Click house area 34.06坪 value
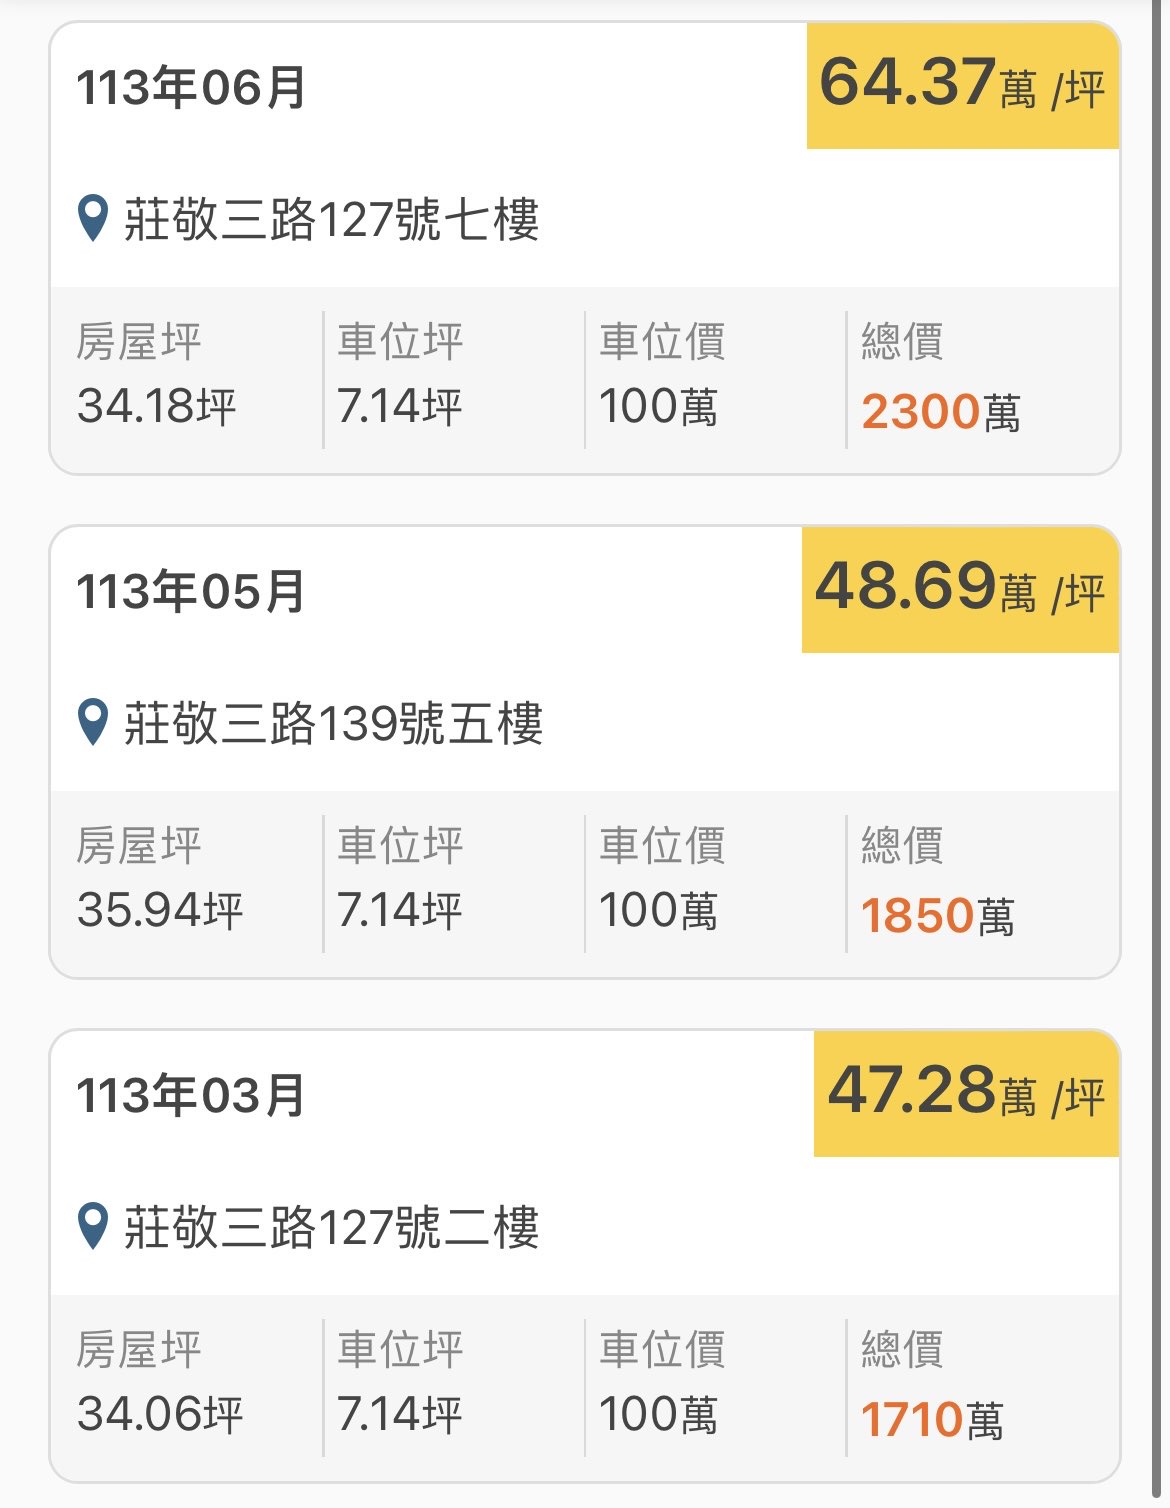Viewport: 1170px width, 1508px height. [x=160, y=1414]
